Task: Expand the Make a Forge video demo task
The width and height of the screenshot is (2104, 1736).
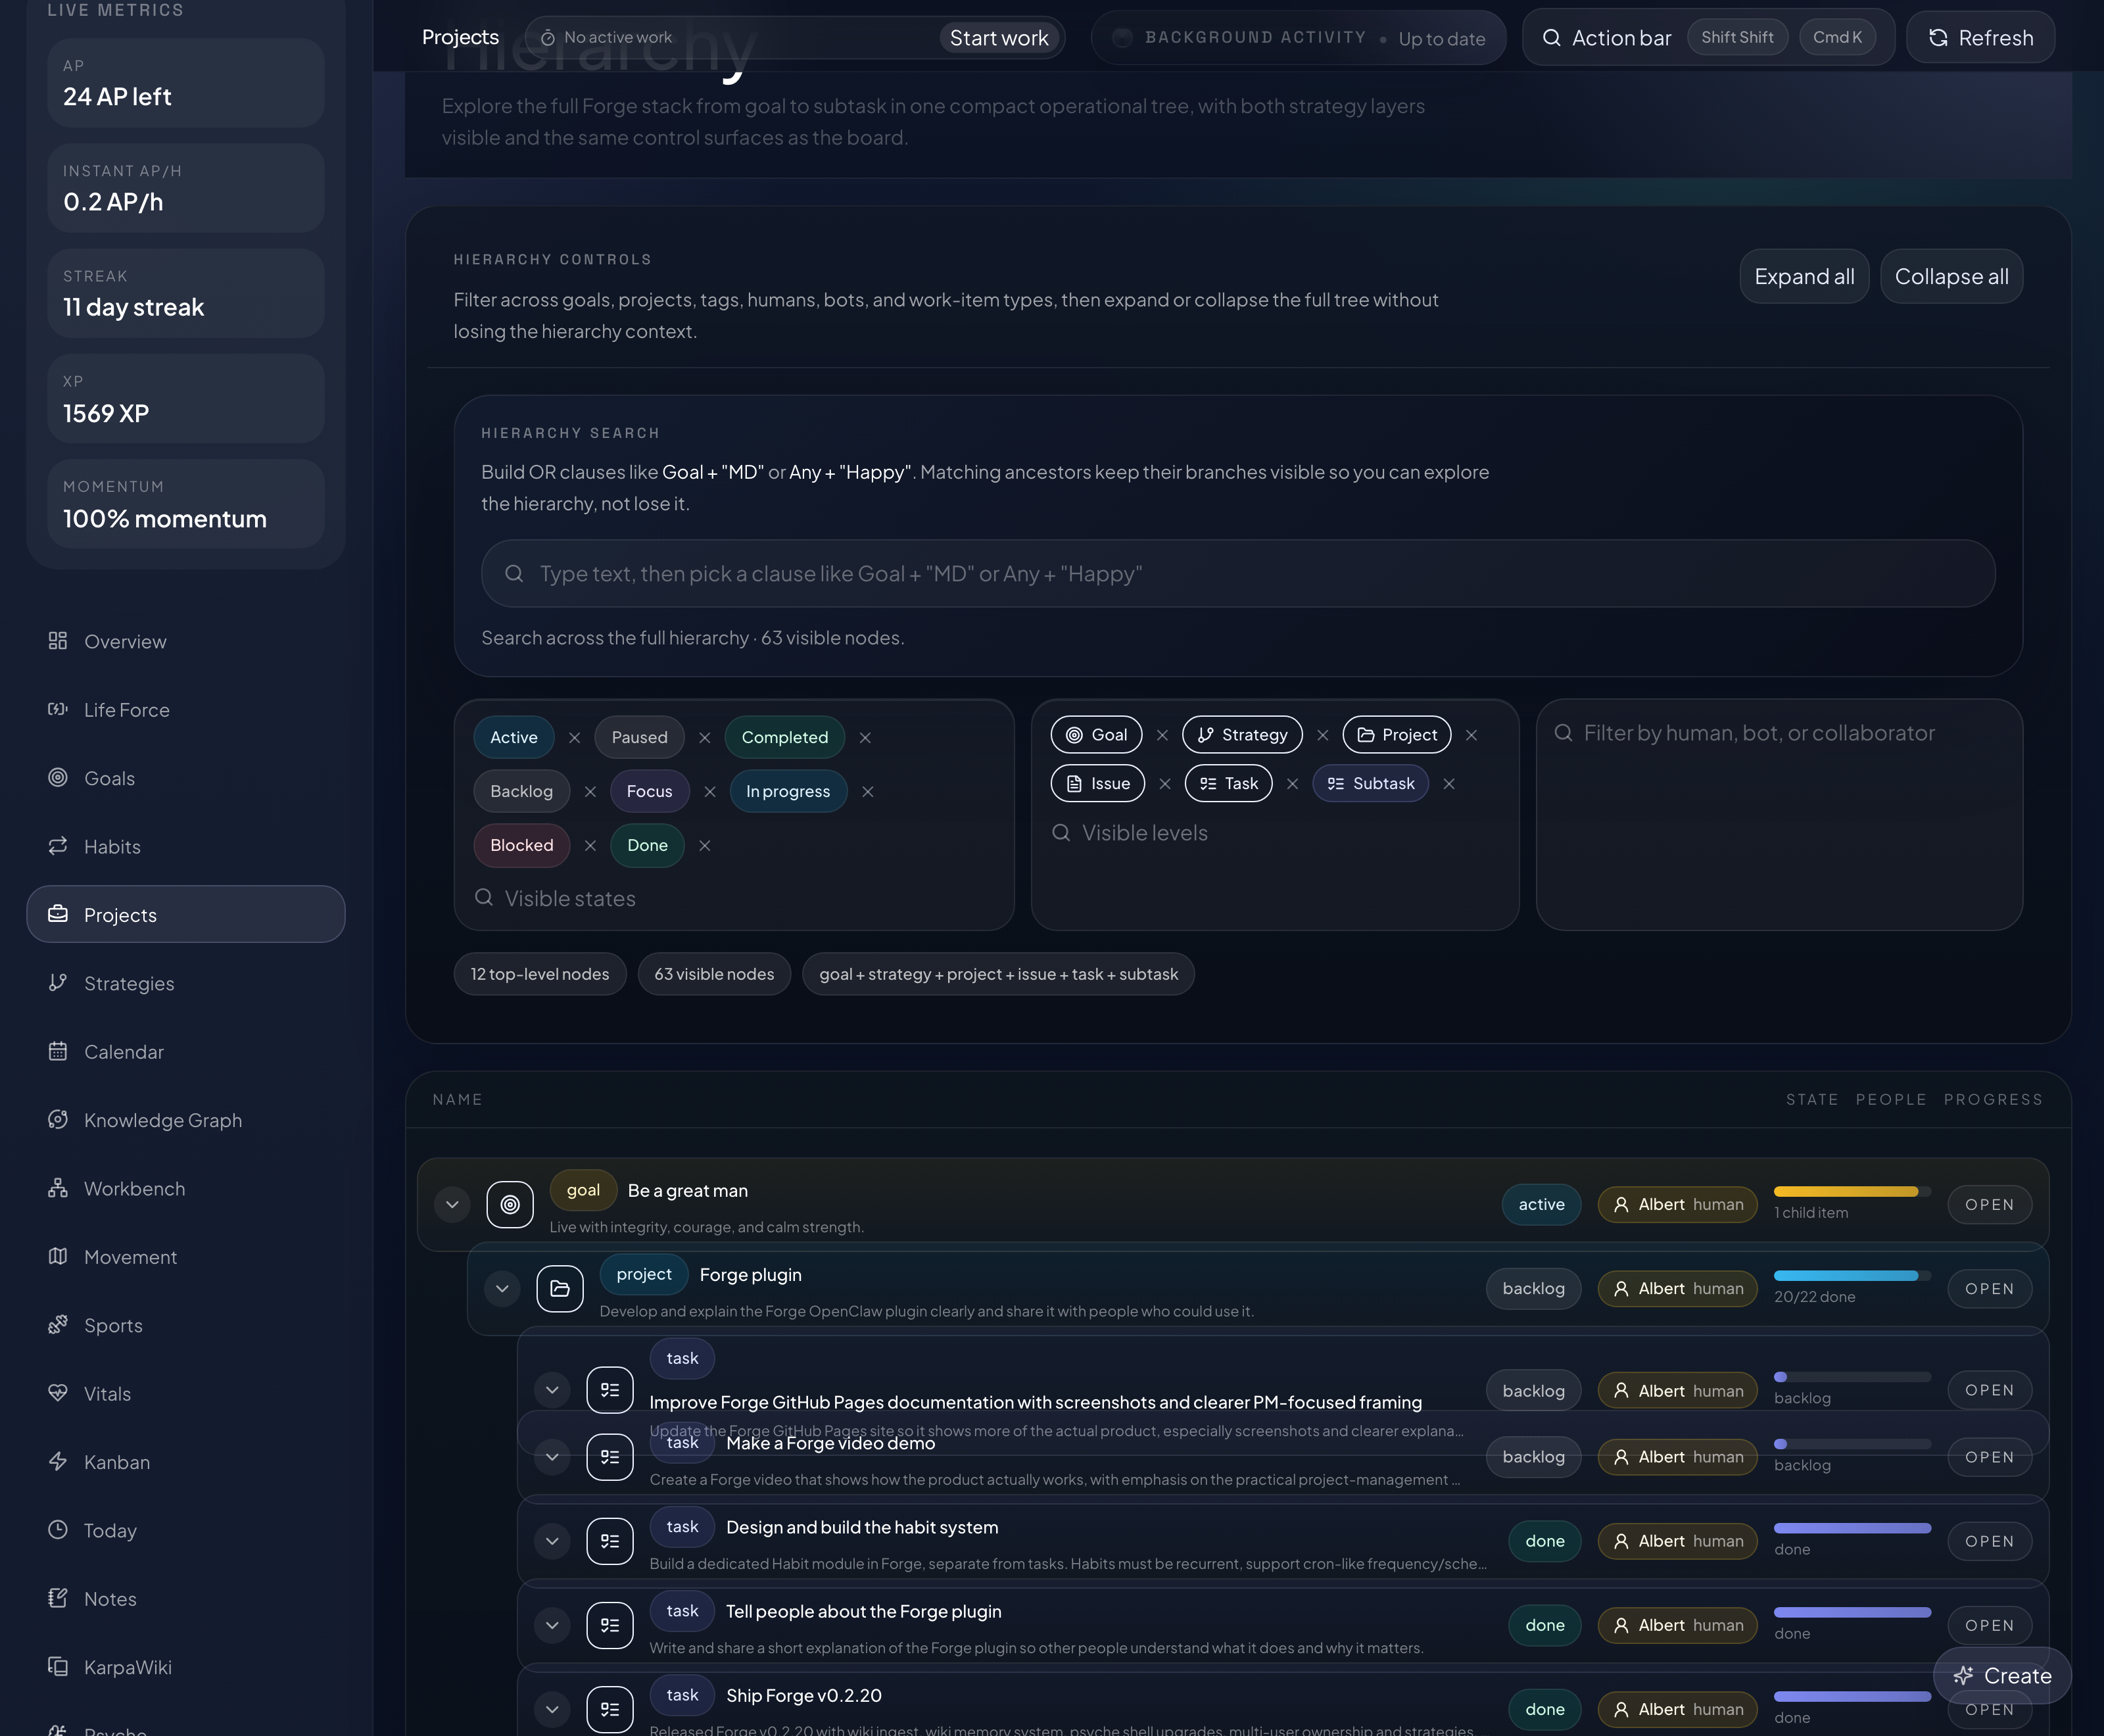Action: (552, 1457)
